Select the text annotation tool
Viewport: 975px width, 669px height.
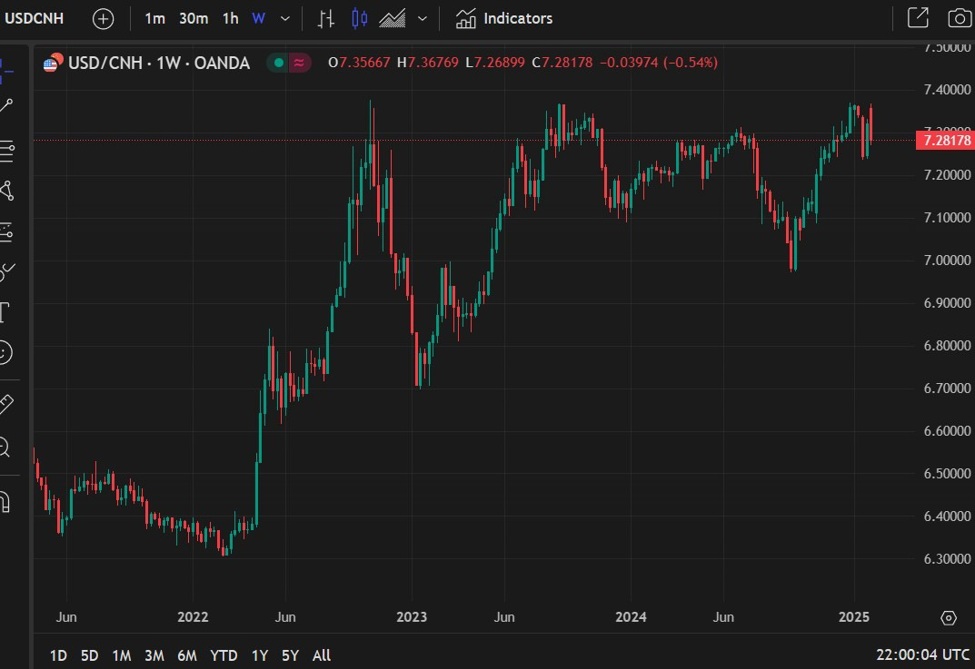(10, 310)
